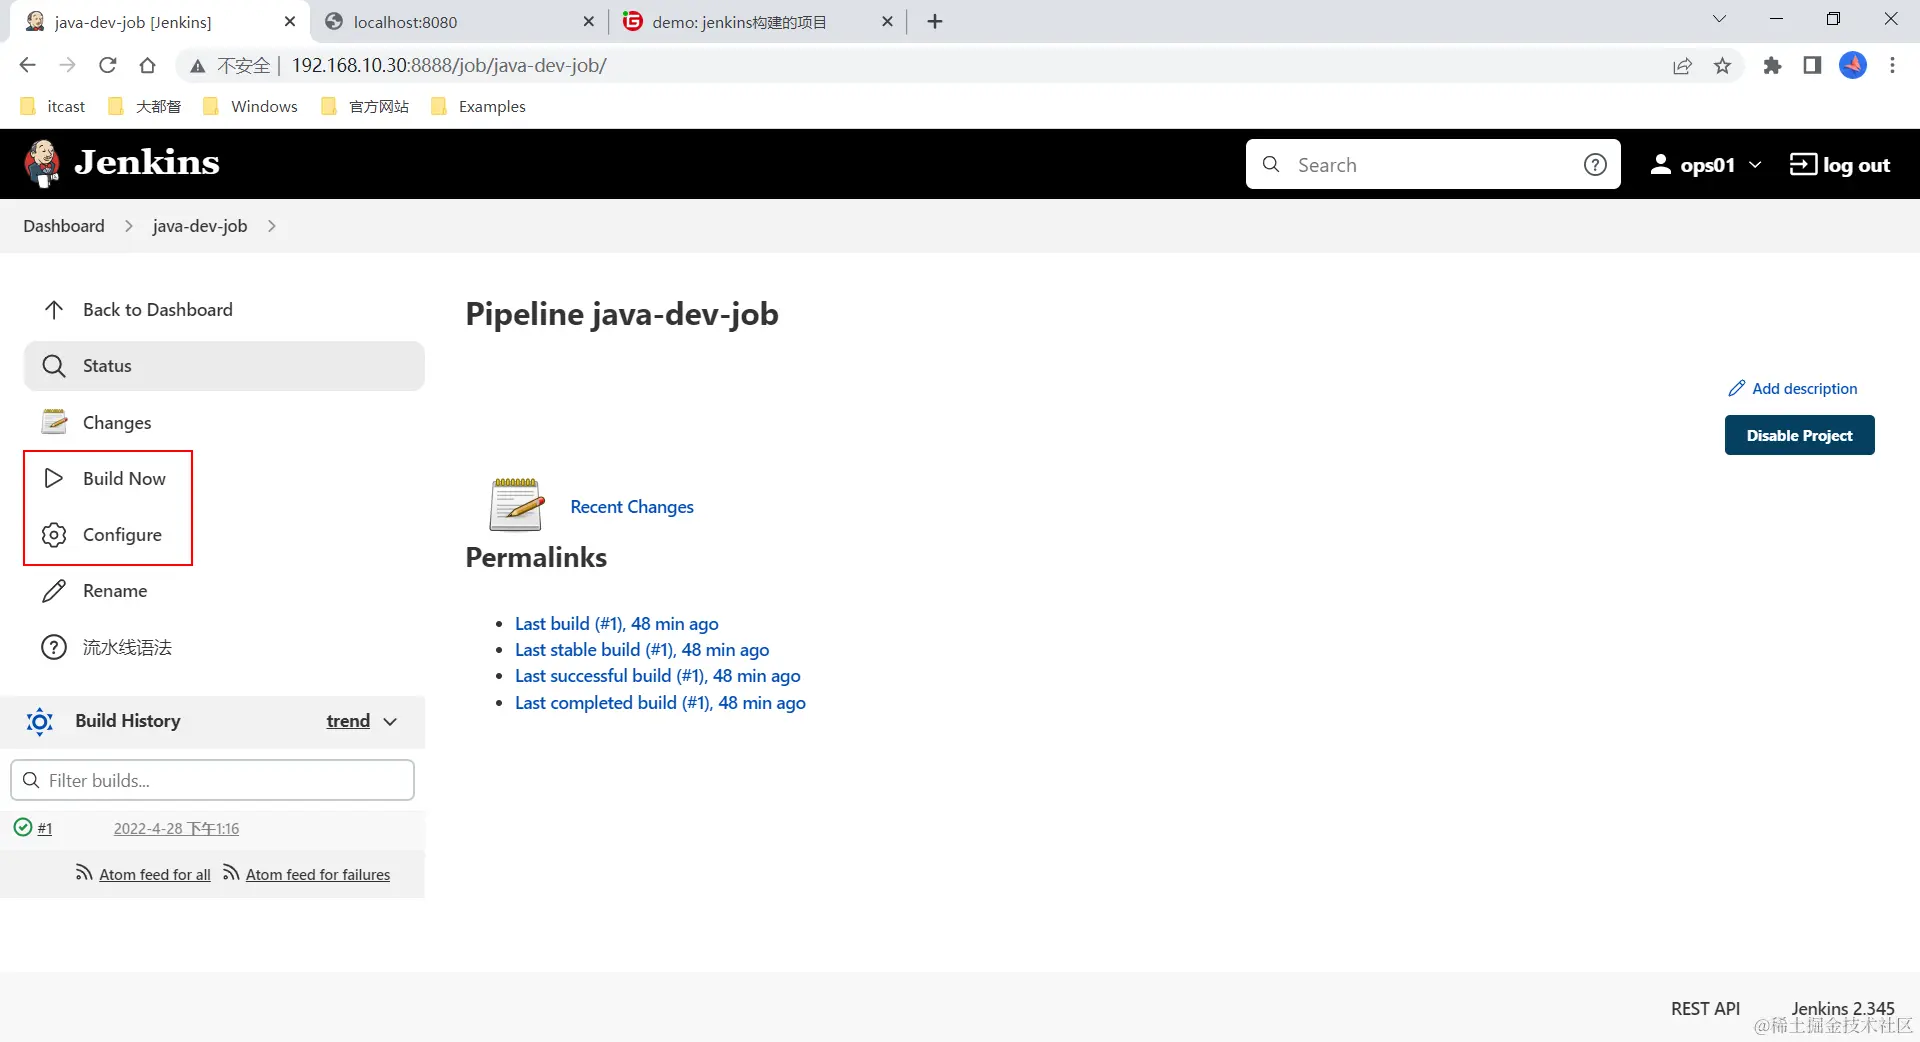Open Last stable build (#1) permalink

pyautogui.click(x=642, y=649)
